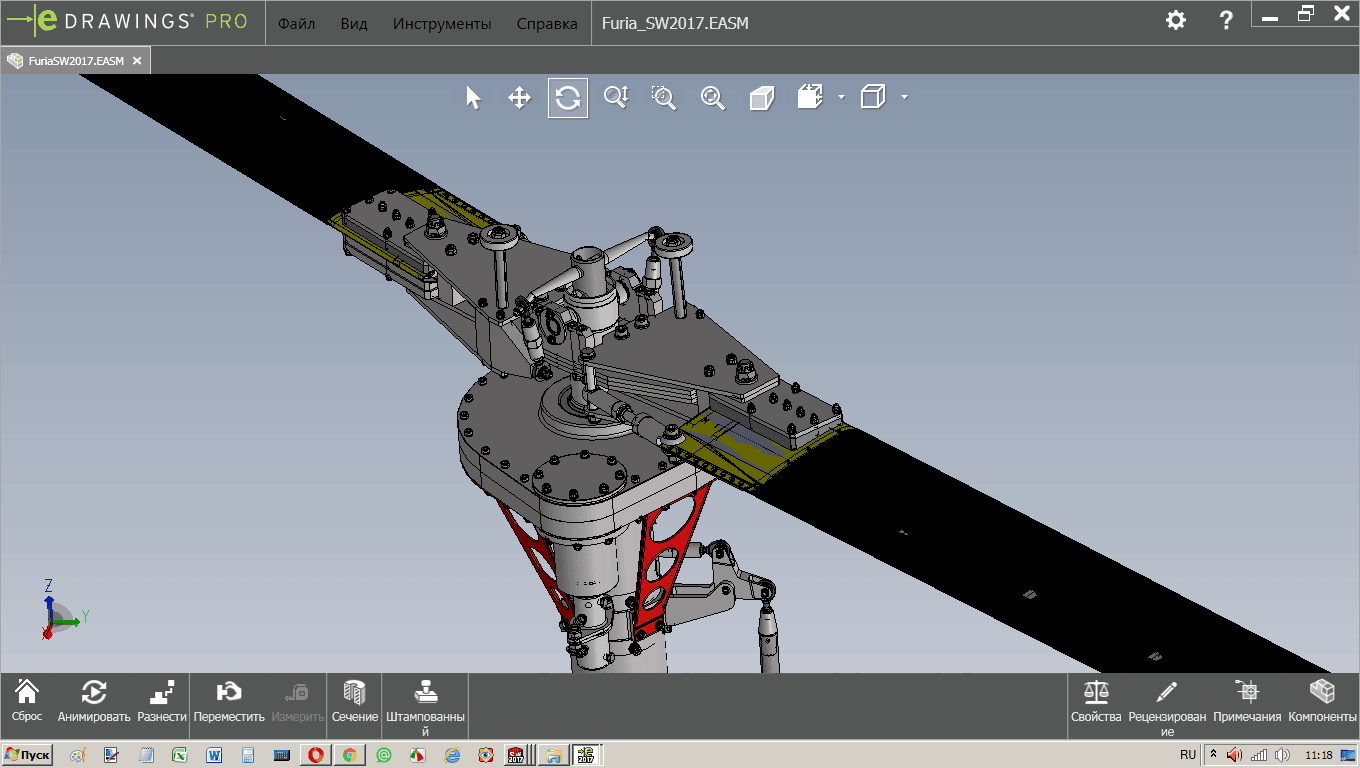Toggle the Rotate view tool
The height and width of the screenshot is (768, 1360).
[x=567, y=98]
